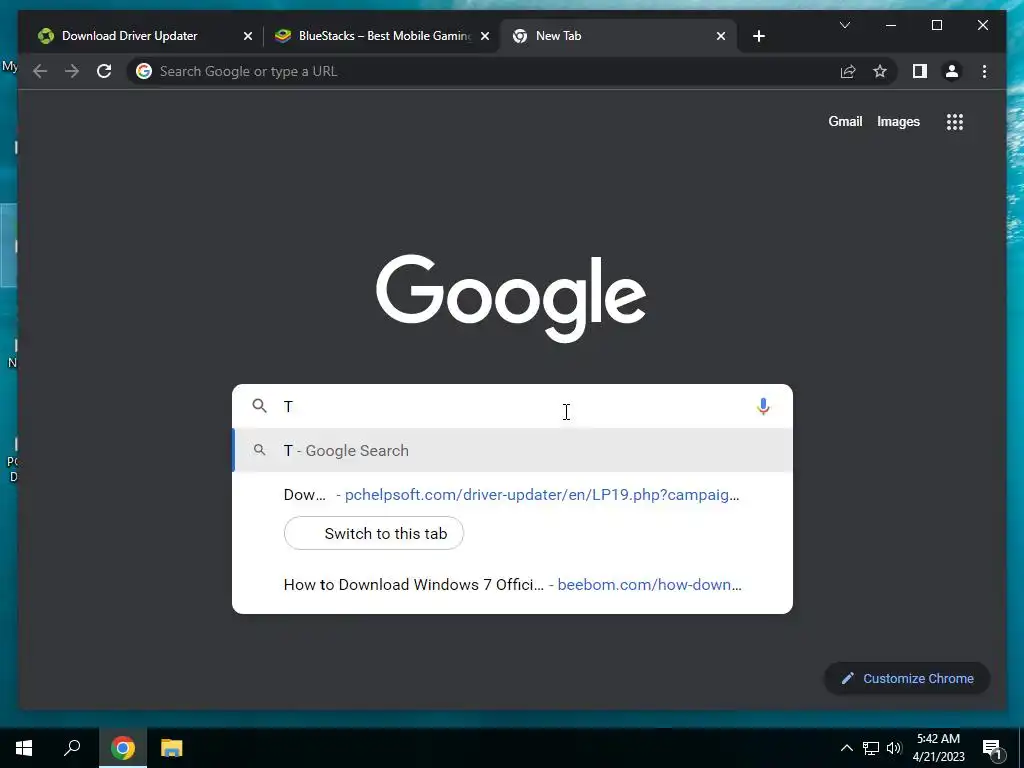
Task: Click the Google icon in the address bar
Action: click(x=144, y=71)
